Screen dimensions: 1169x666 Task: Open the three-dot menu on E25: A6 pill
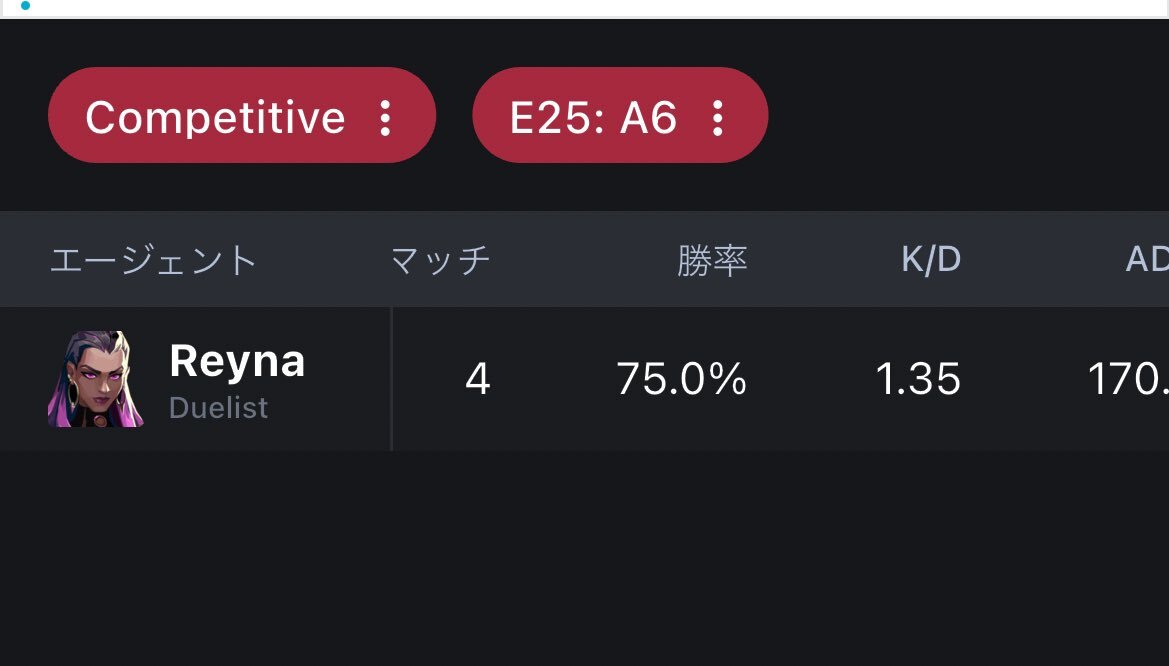(x=717, y=117)
